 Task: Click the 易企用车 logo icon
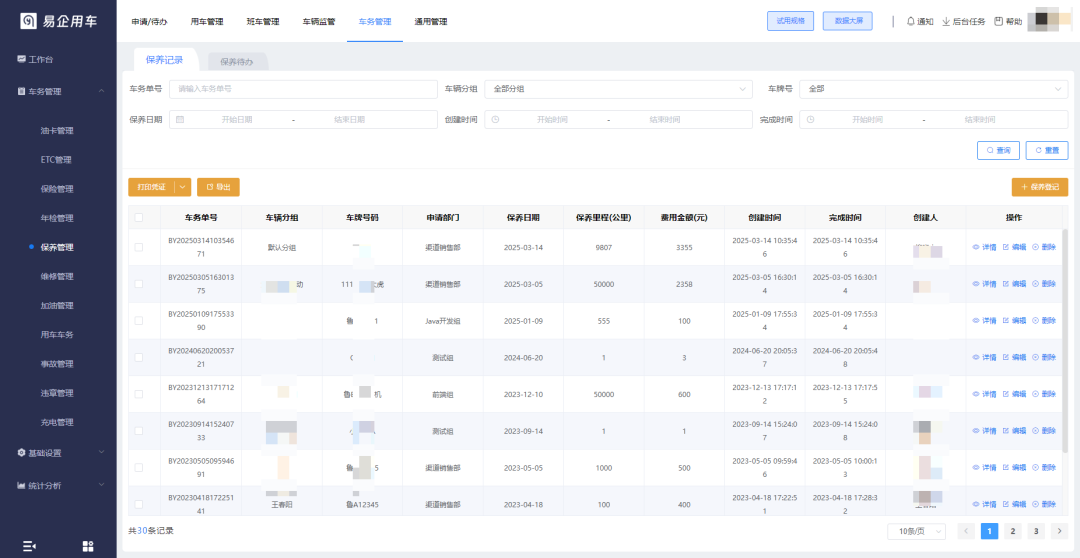click(29, 21)
